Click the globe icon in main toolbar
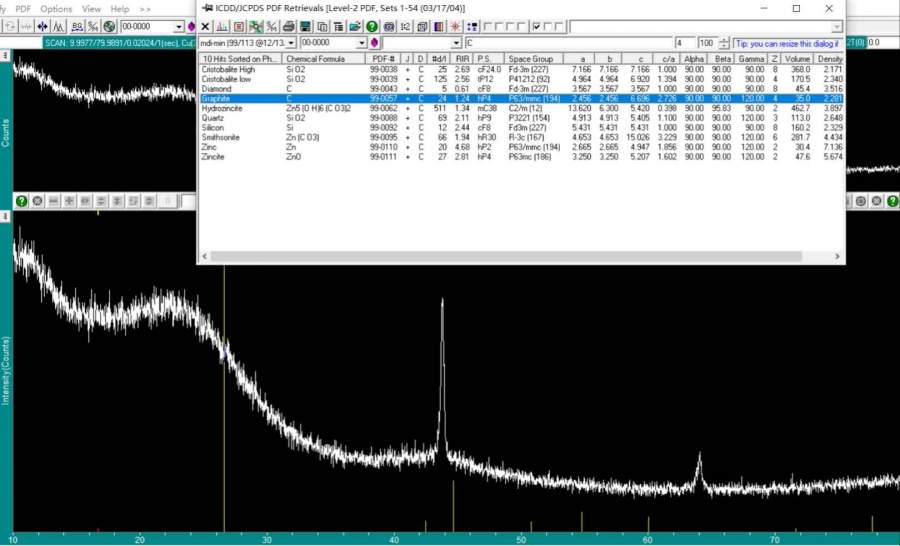This screenshot has height=546, width=900. point(109,26)
